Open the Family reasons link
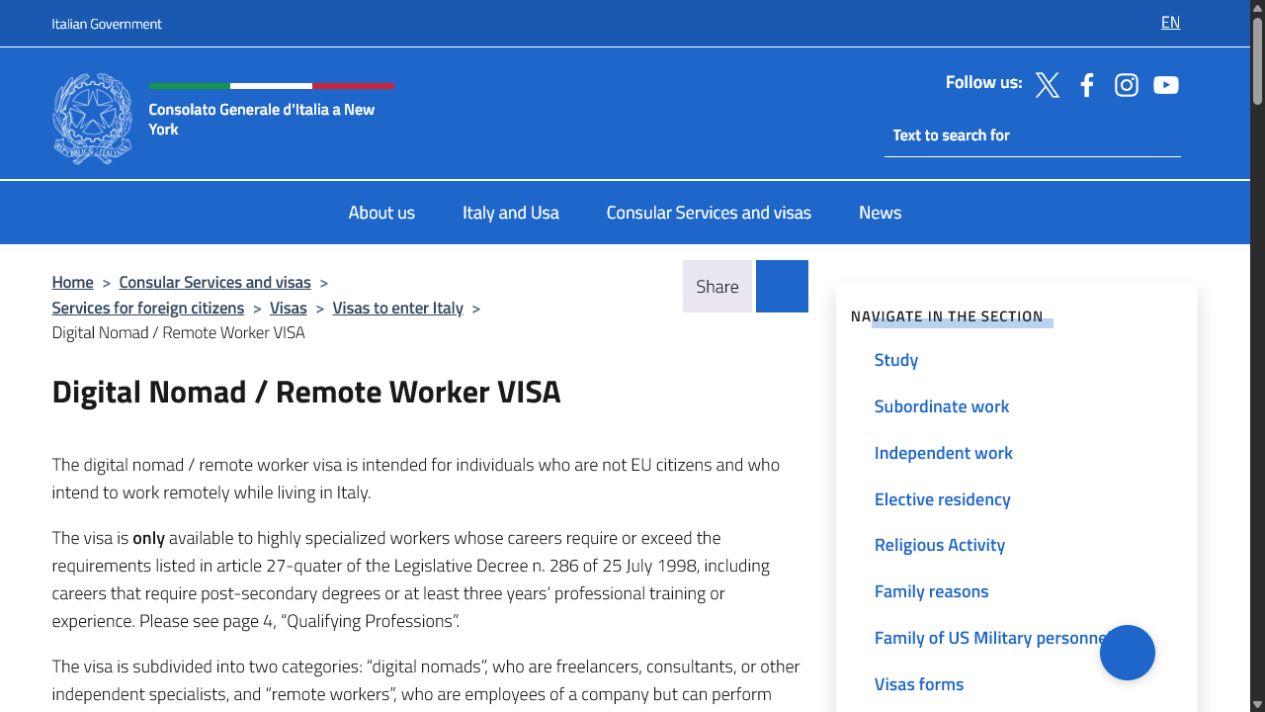Image resolution: width=1265 pixels, height=712 pixels. (931, 591)
